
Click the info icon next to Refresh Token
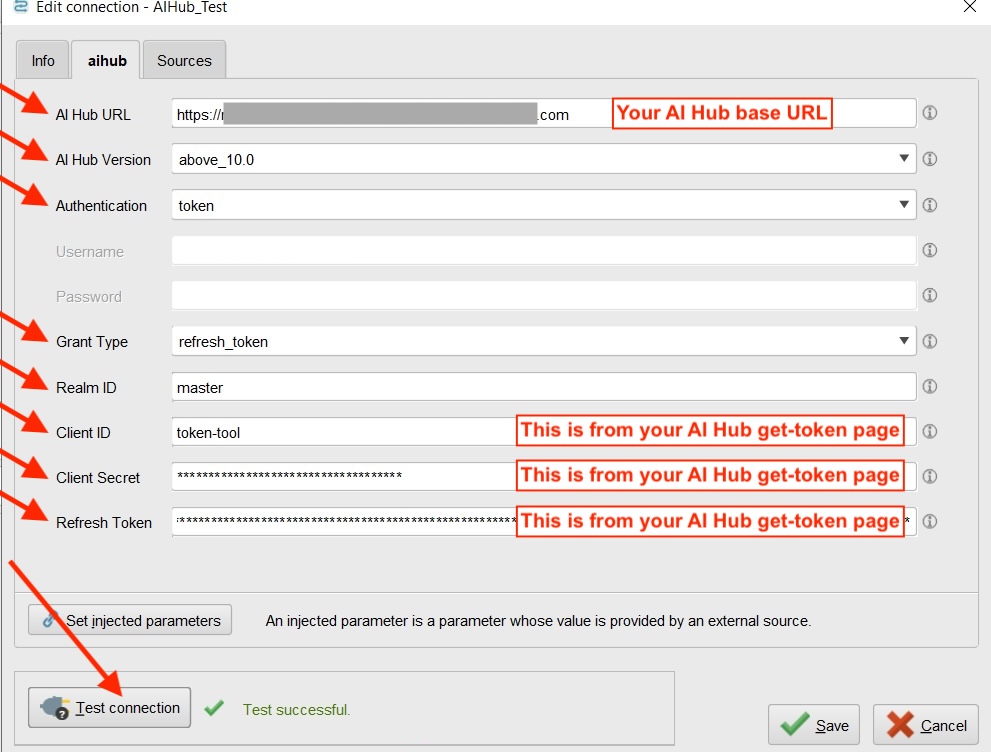pyautogui.click(x=930, y=521)
